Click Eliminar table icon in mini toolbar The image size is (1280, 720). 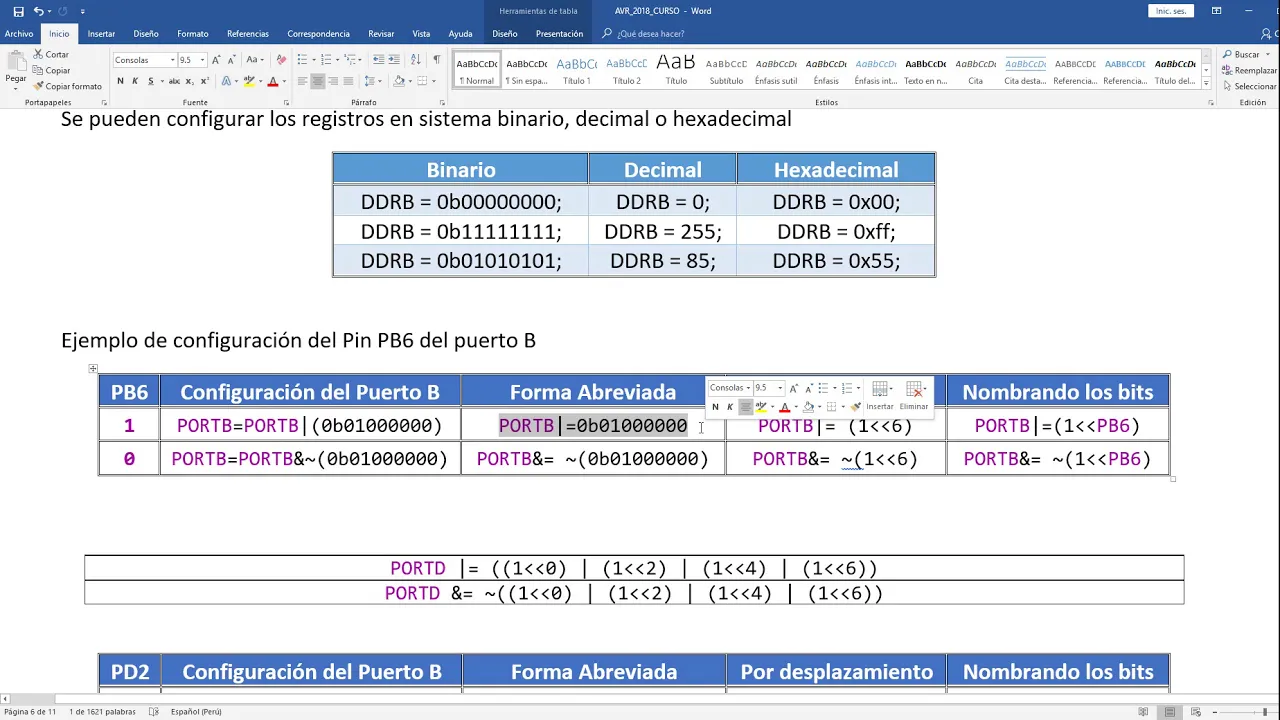tap(914, 394)
